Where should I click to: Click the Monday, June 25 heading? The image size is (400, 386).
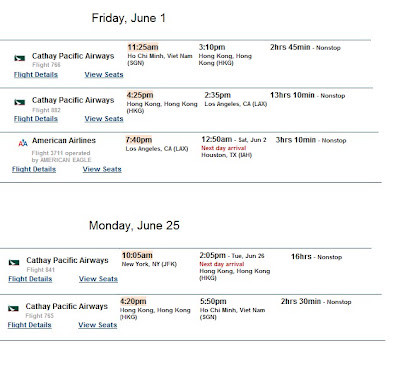134,226
